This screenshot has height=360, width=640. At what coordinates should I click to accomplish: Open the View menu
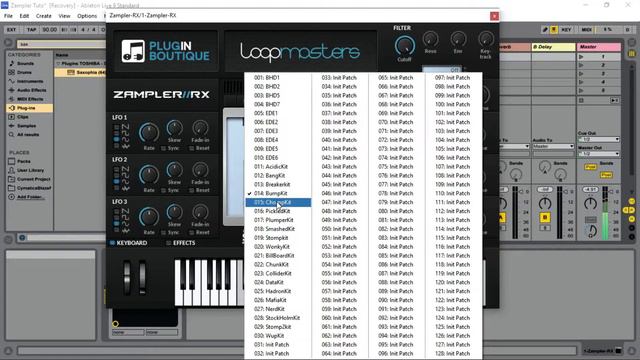tap(64, 16)
